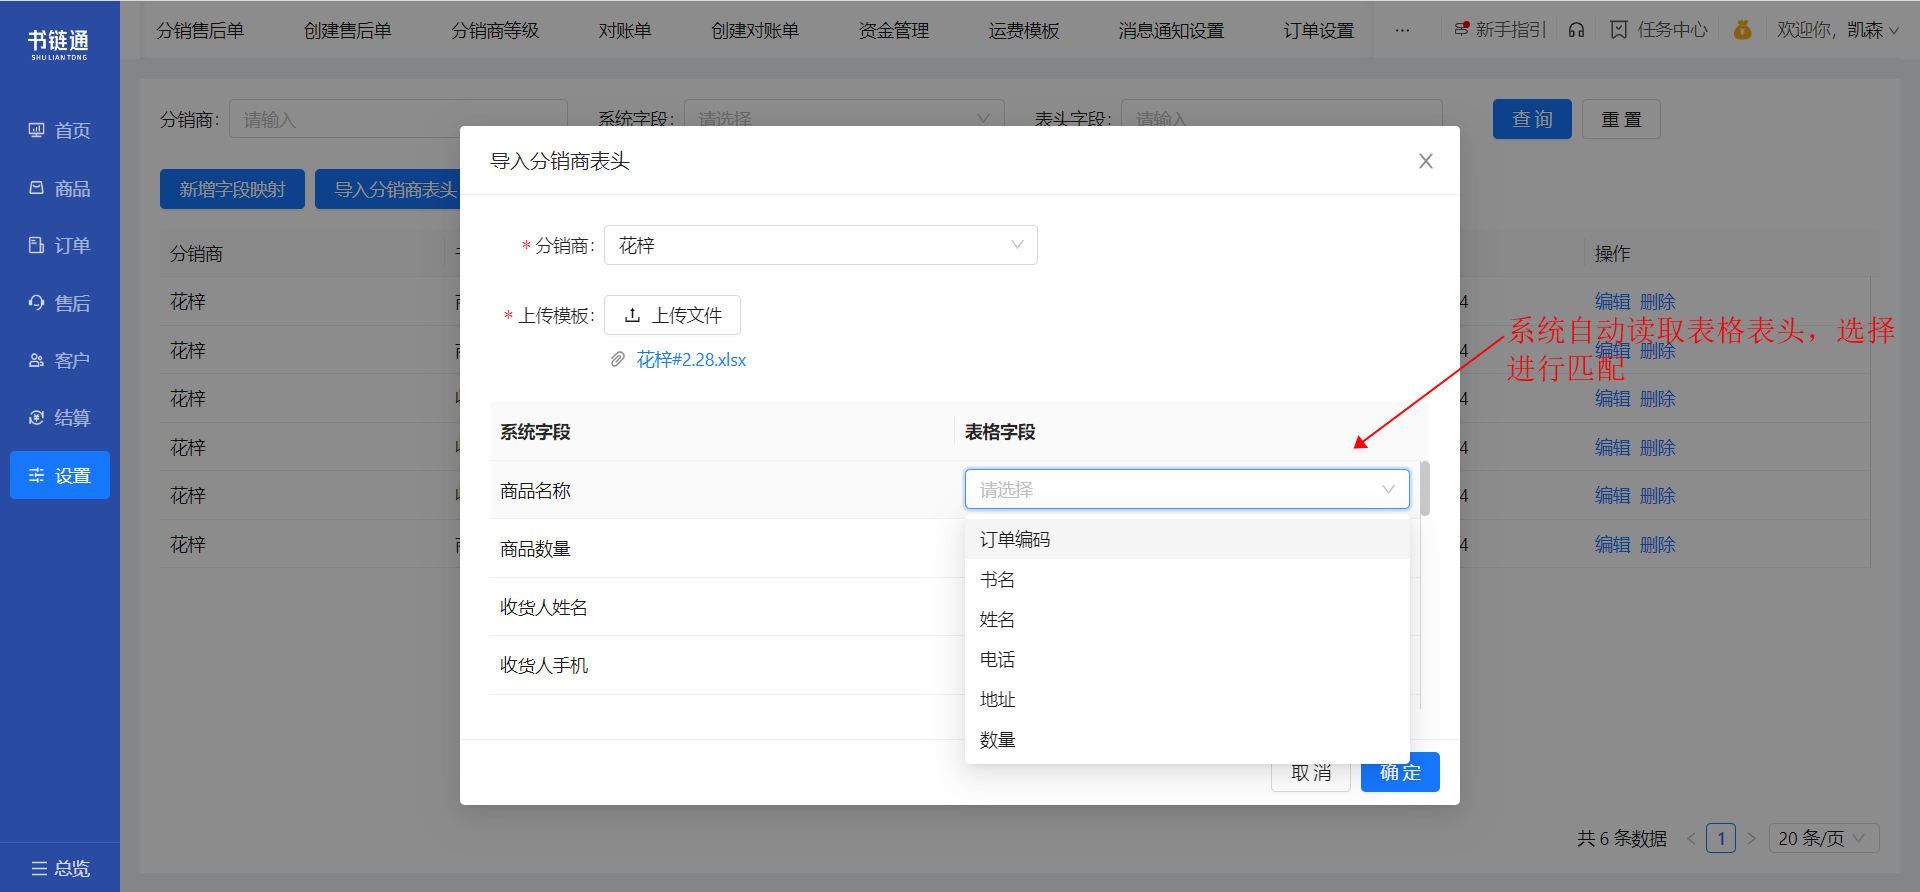Click the paperclip attachment icon
The image size is (1920, 892).
coord(618,359)
